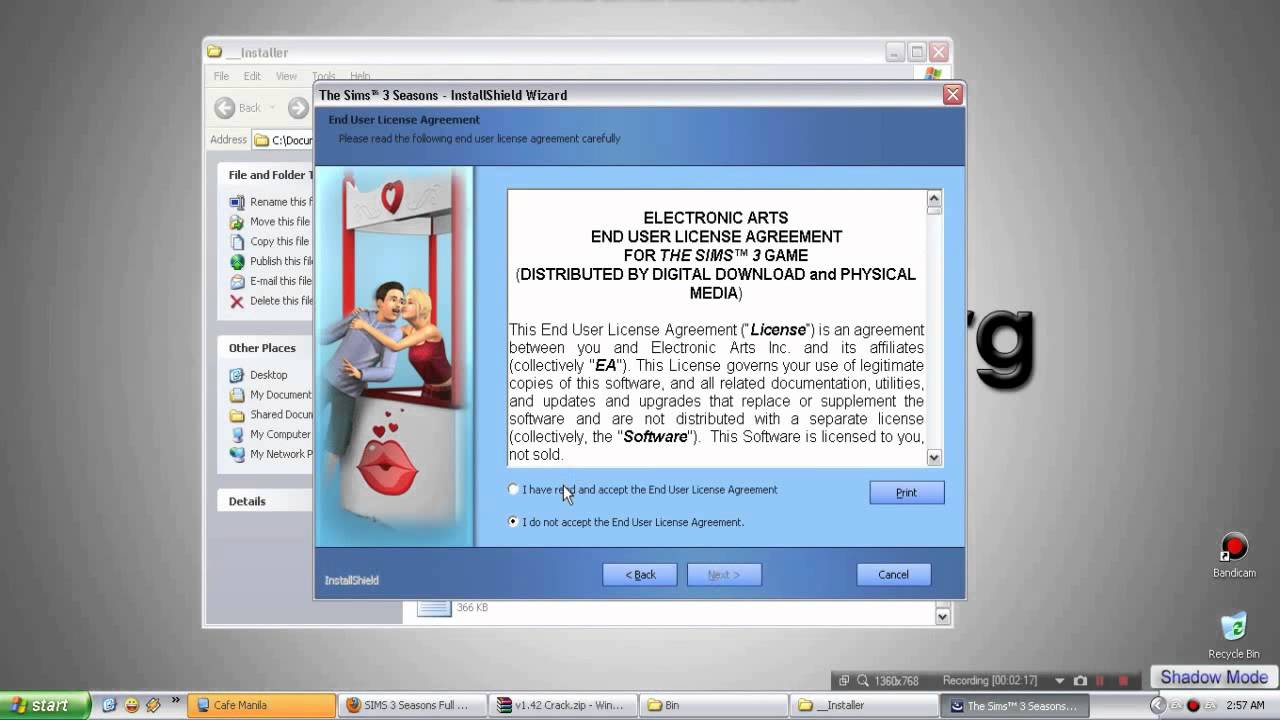Minimize the __Installer Explorer window

point(895,52)
